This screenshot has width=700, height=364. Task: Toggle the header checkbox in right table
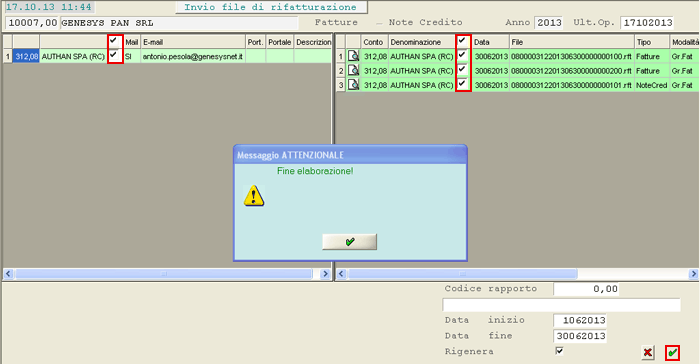[462, 41]
